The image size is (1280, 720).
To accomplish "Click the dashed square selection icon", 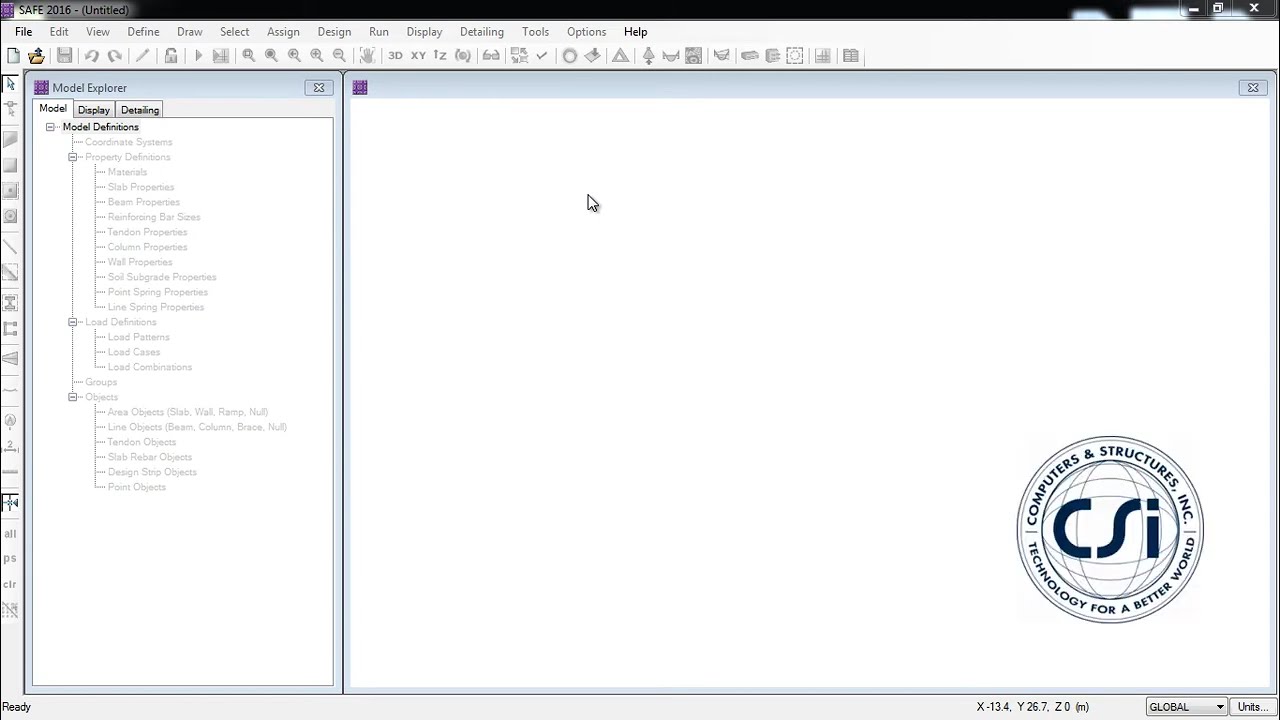I will [x=795, y=56].
